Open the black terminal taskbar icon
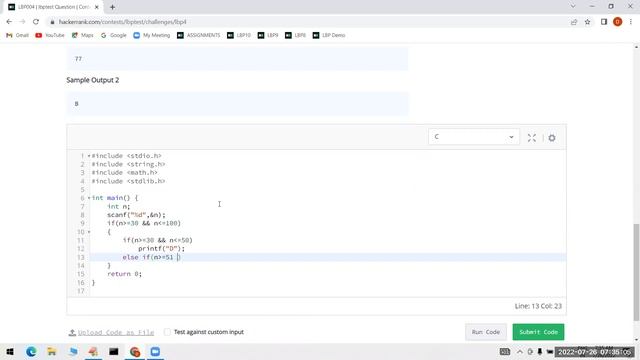 [114, 351]
